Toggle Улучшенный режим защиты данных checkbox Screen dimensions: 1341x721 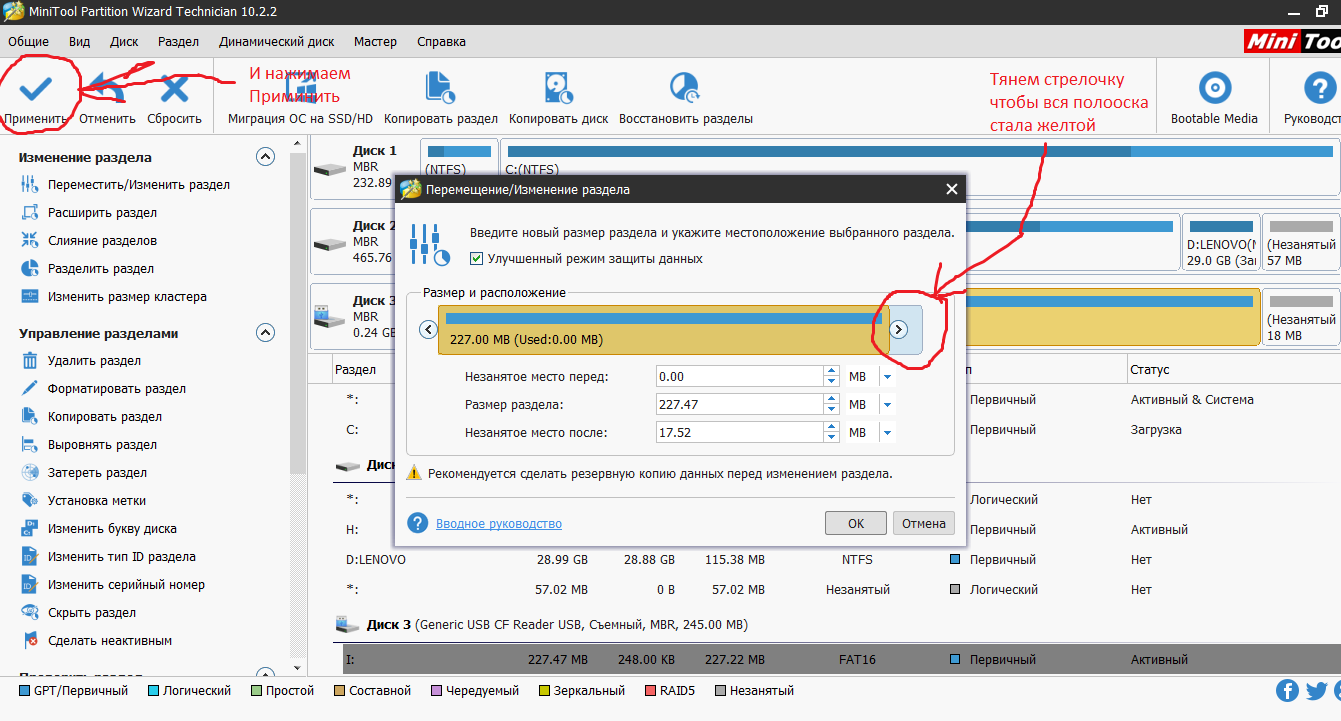point(477,259)
